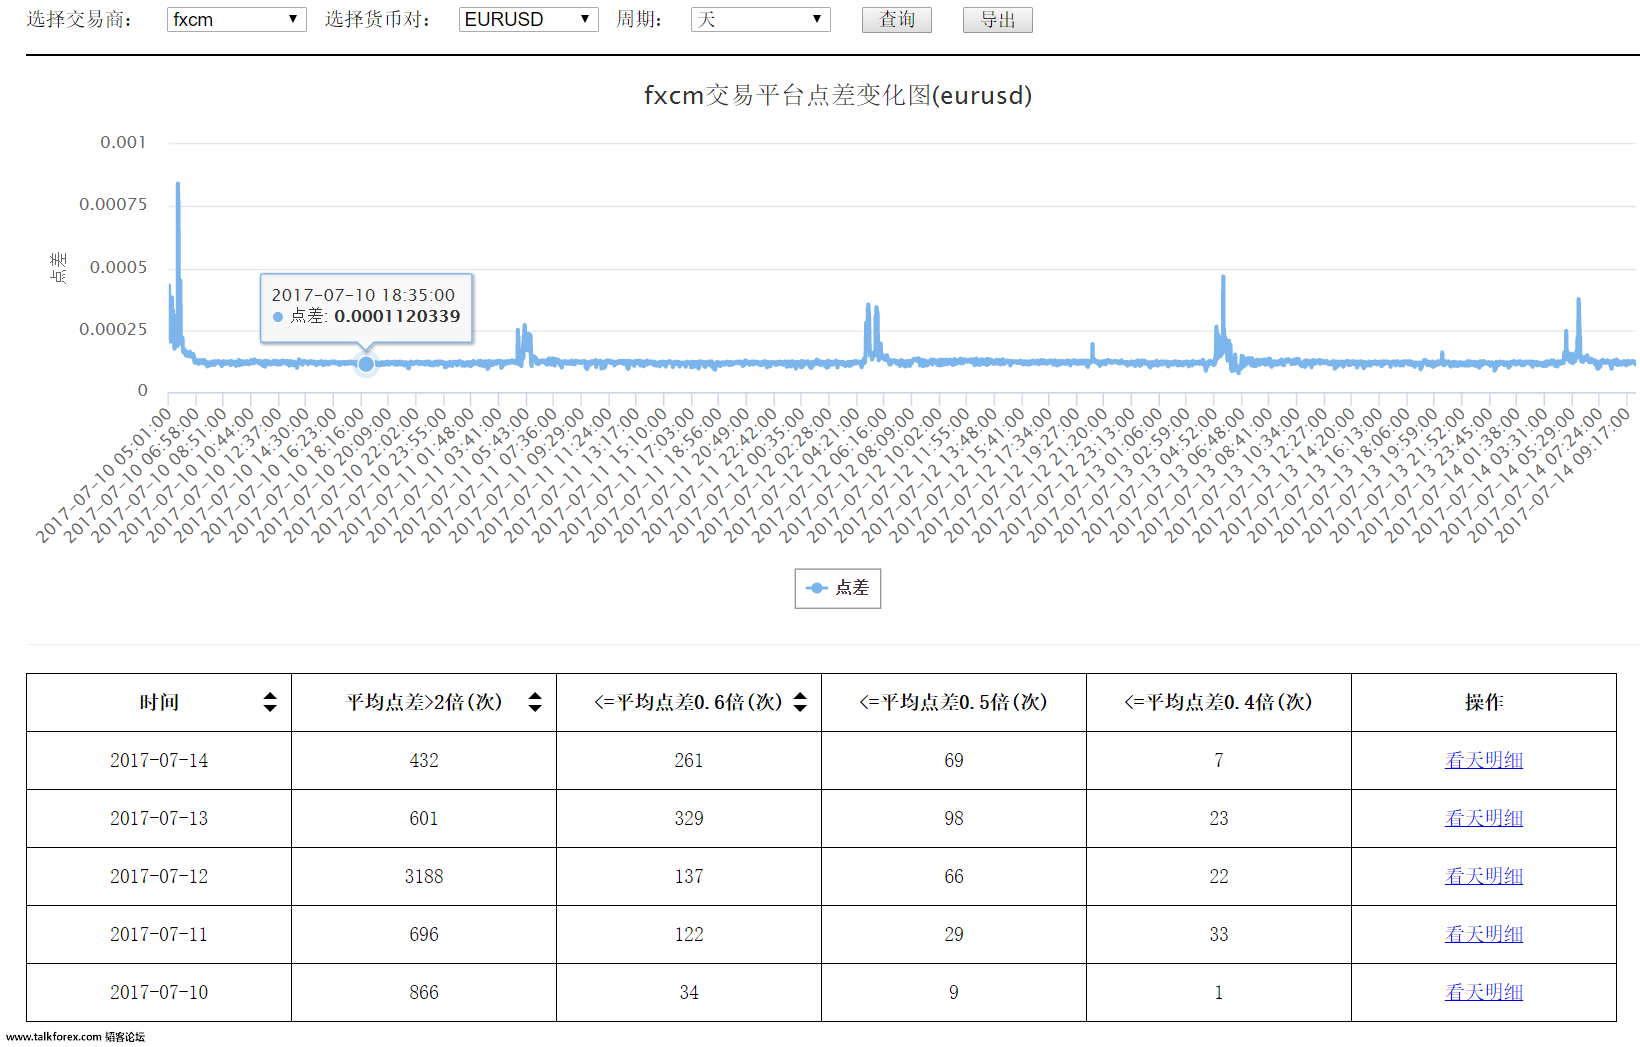
Task: Click the 866 value cell
Action: [x=424, y=992]
